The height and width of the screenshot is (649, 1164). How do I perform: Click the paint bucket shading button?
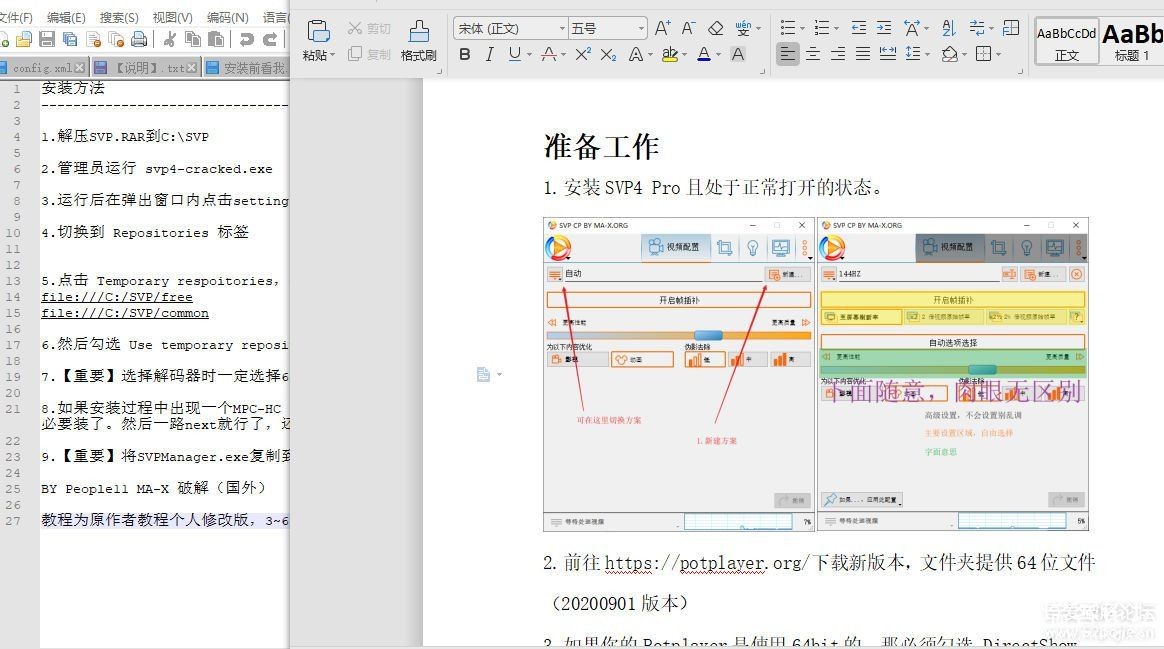coord(949,53)
